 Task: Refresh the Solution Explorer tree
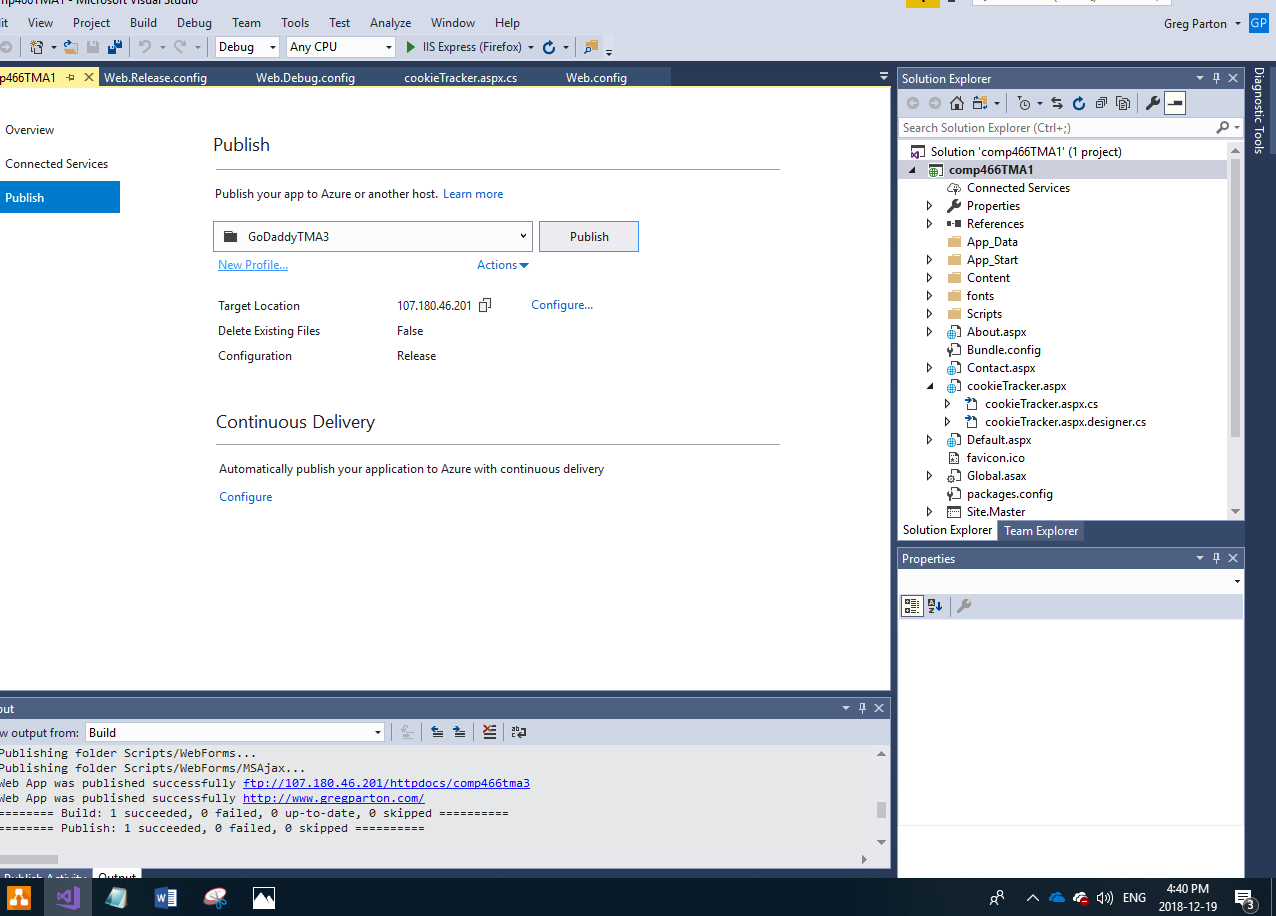pos(1079,103)
